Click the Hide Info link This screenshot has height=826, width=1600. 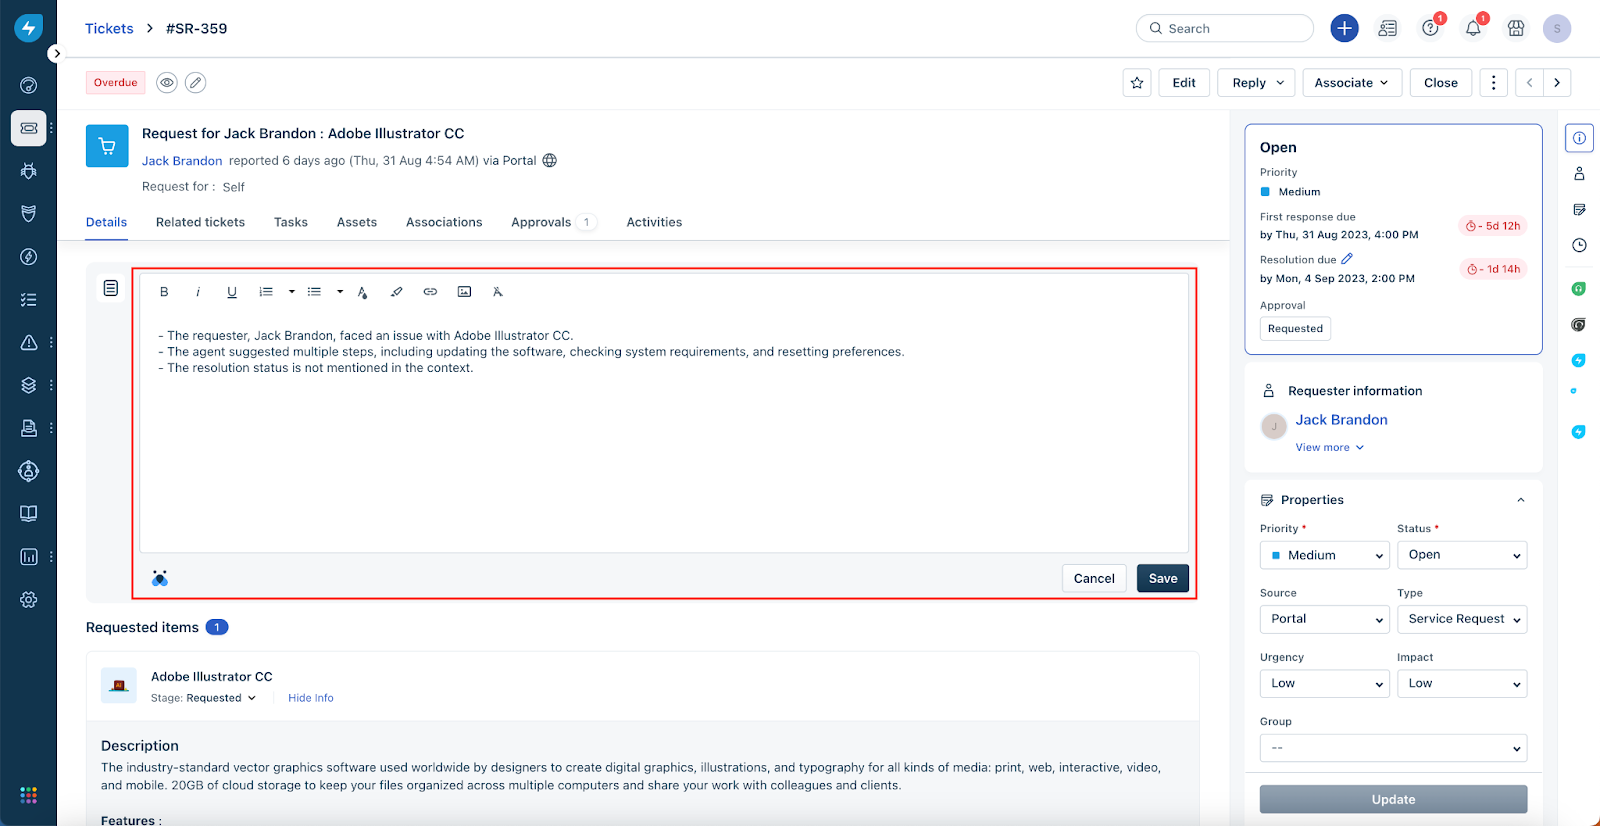tap(311, 698)
